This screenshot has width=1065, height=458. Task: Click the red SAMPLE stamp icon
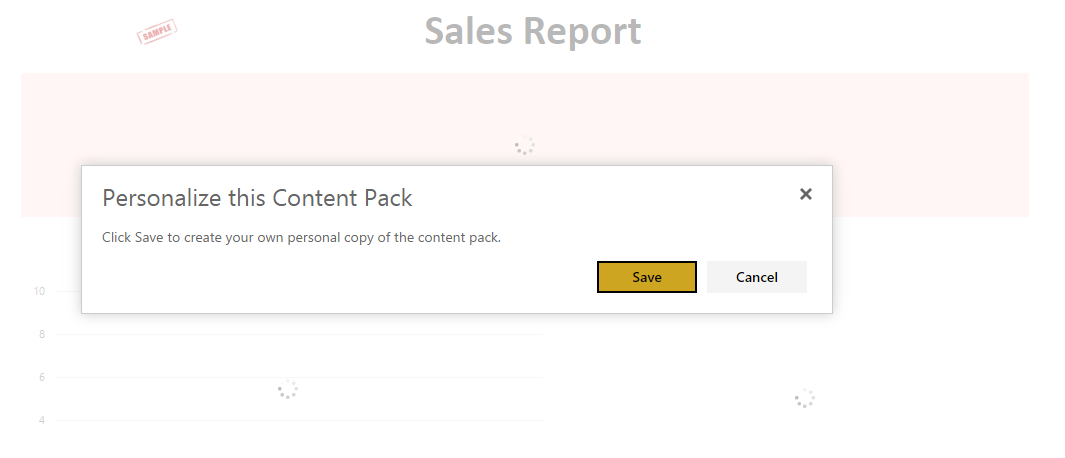[157, 32]
